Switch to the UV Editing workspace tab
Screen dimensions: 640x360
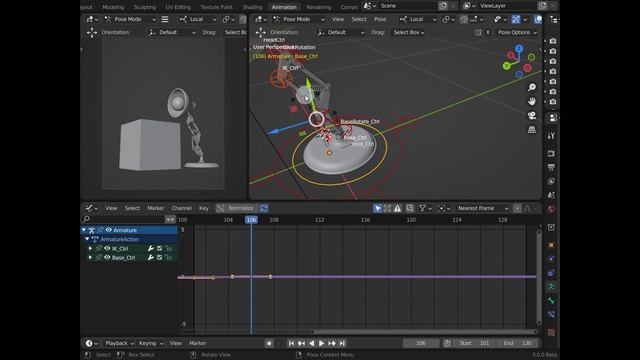pos(178,7)
